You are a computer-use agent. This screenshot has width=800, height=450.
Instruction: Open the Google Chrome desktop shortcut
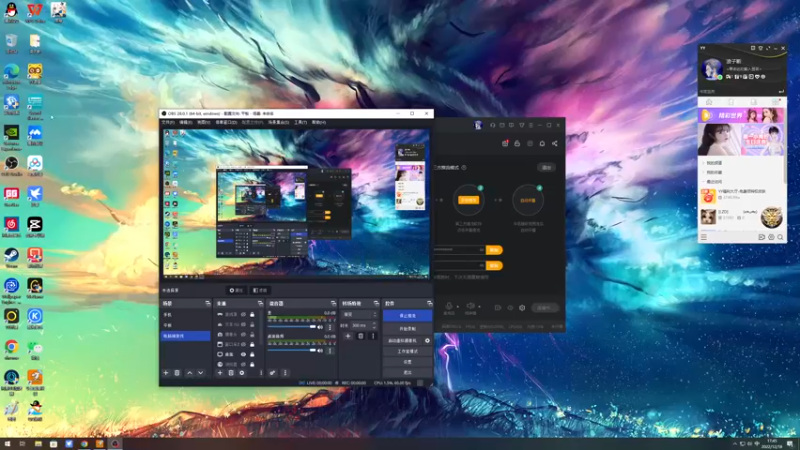(11, 349)
